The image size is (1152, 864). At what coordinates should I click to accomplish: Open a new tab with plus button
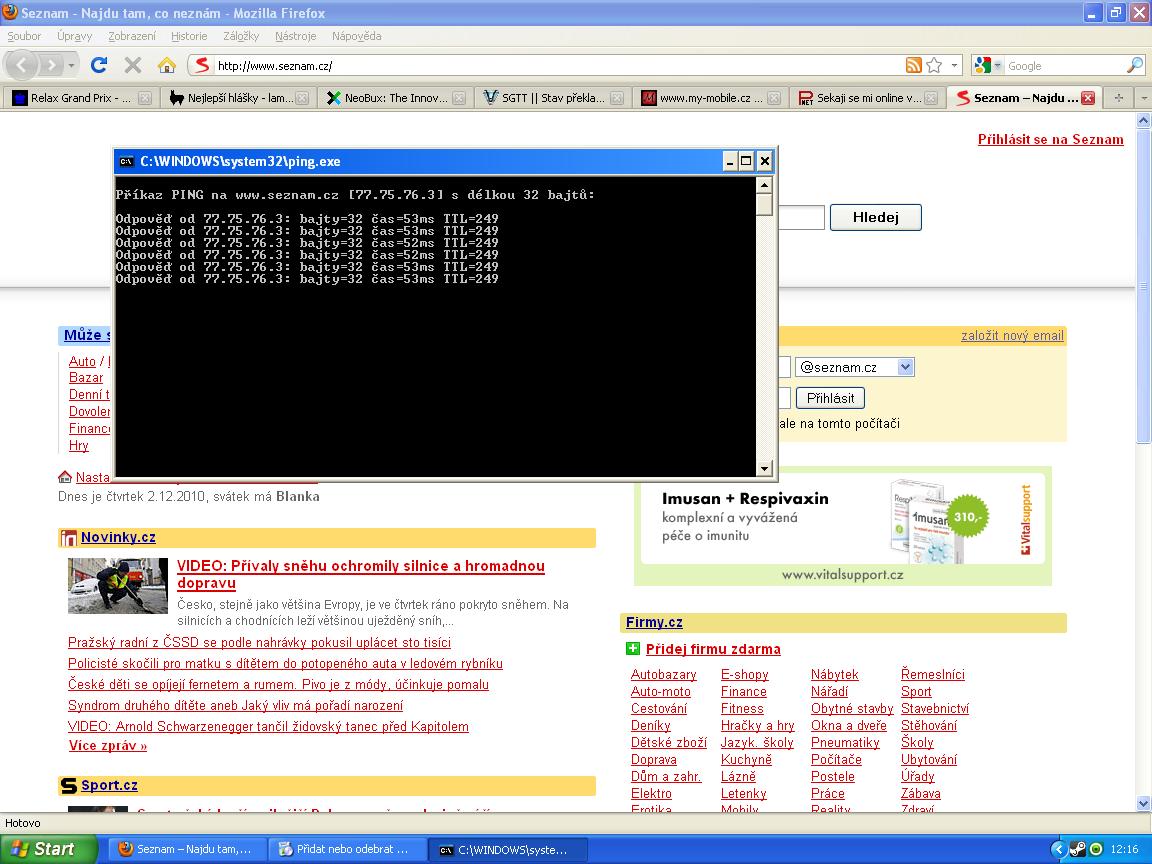(x=1119, y=98)
